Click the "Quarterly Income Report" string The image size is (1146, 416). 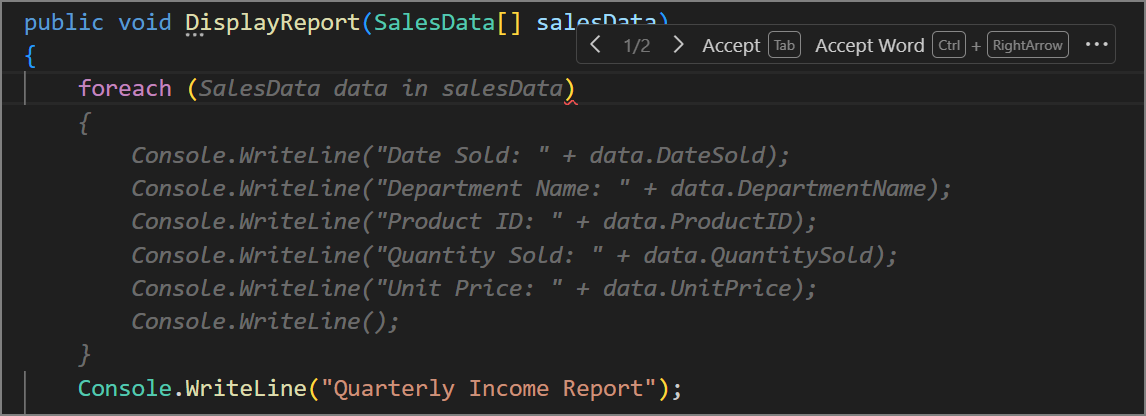point(488,388)
